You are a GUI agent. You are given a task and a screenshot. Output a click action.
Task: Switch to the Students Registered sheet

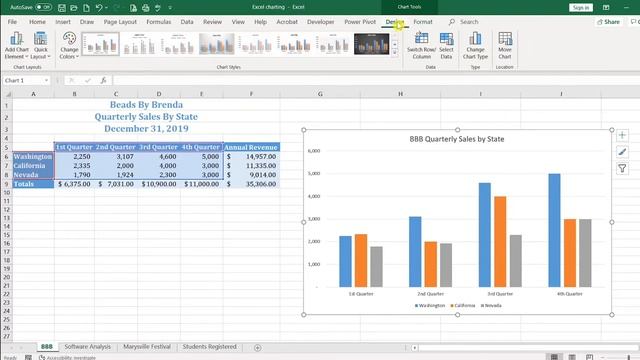tap(209, 347)
